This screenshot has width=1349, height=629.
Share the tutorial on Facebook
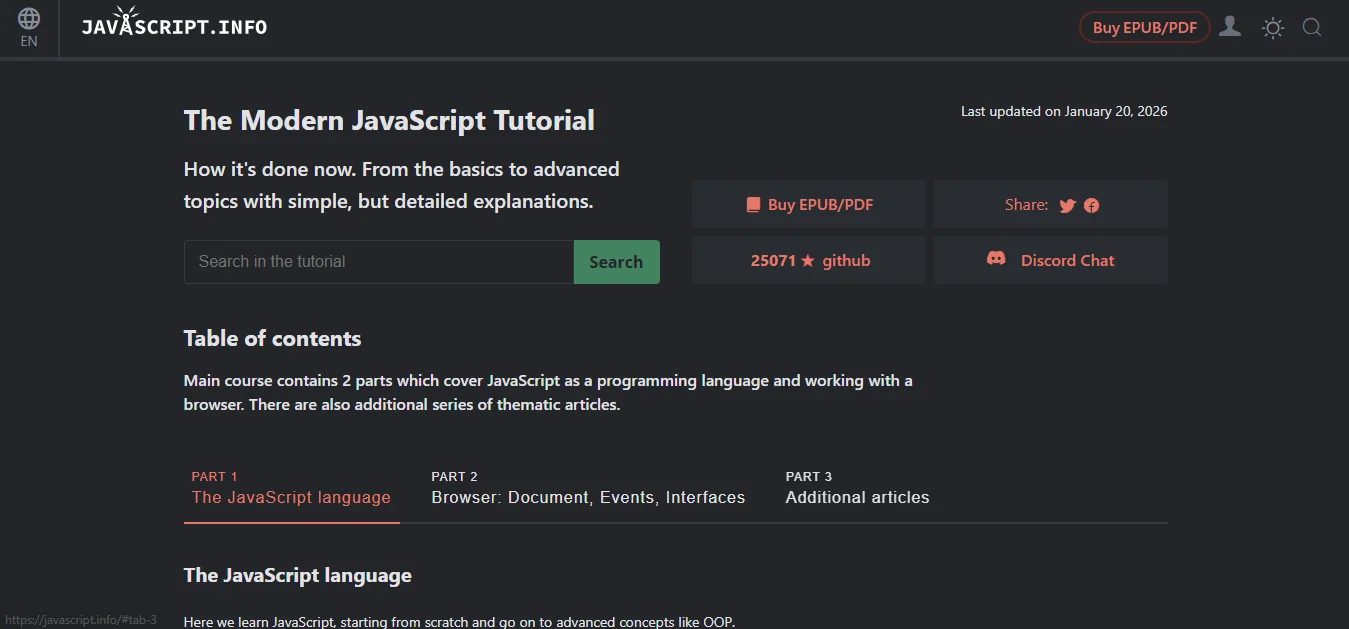[1091, 205]
